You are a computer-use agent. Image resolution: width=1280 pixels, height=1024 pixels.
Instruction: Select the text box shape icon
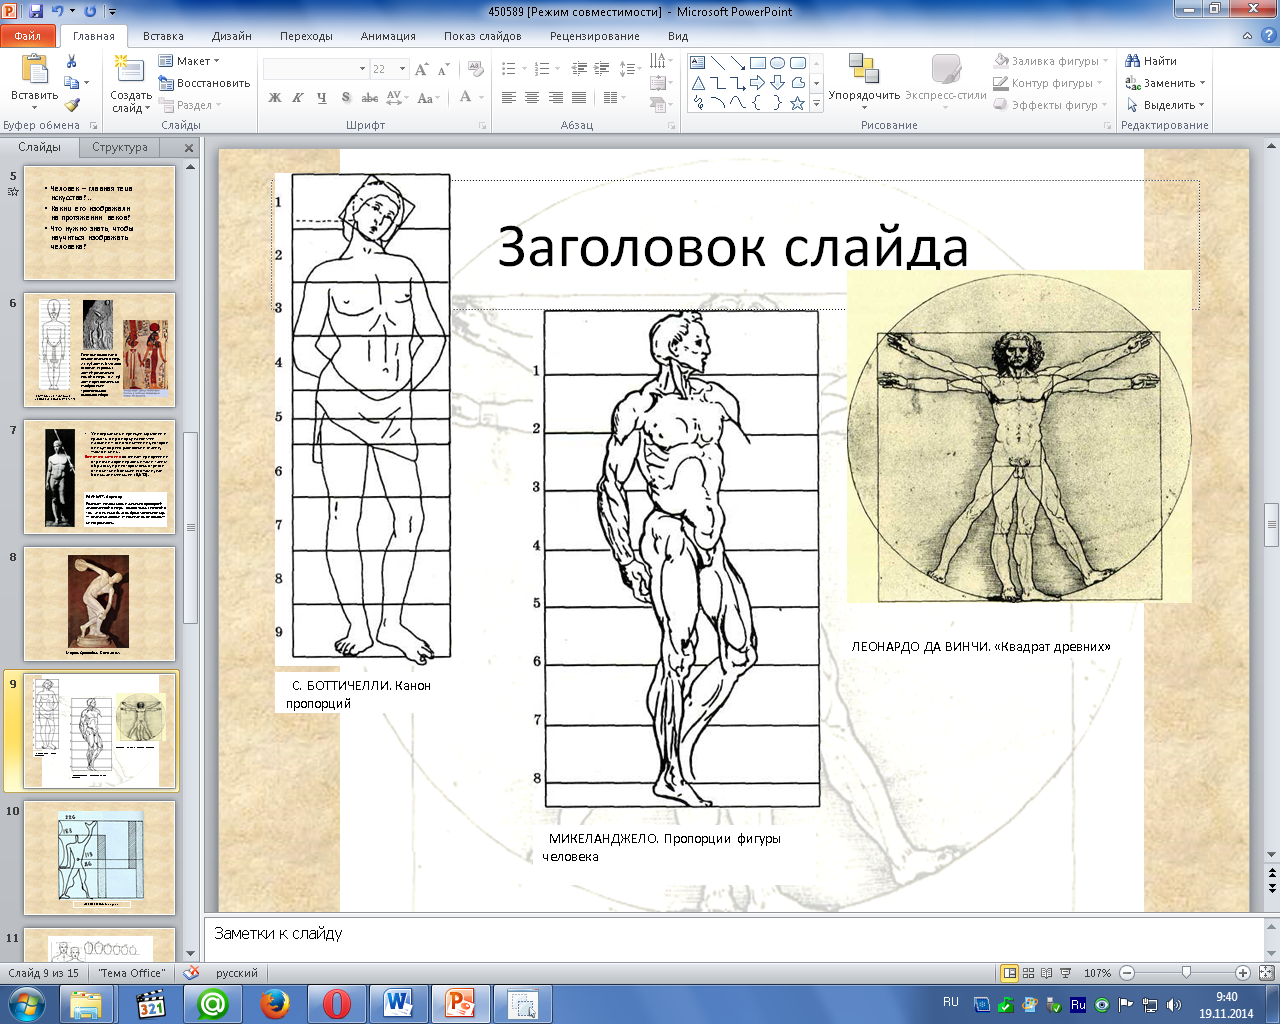(698, 63)
